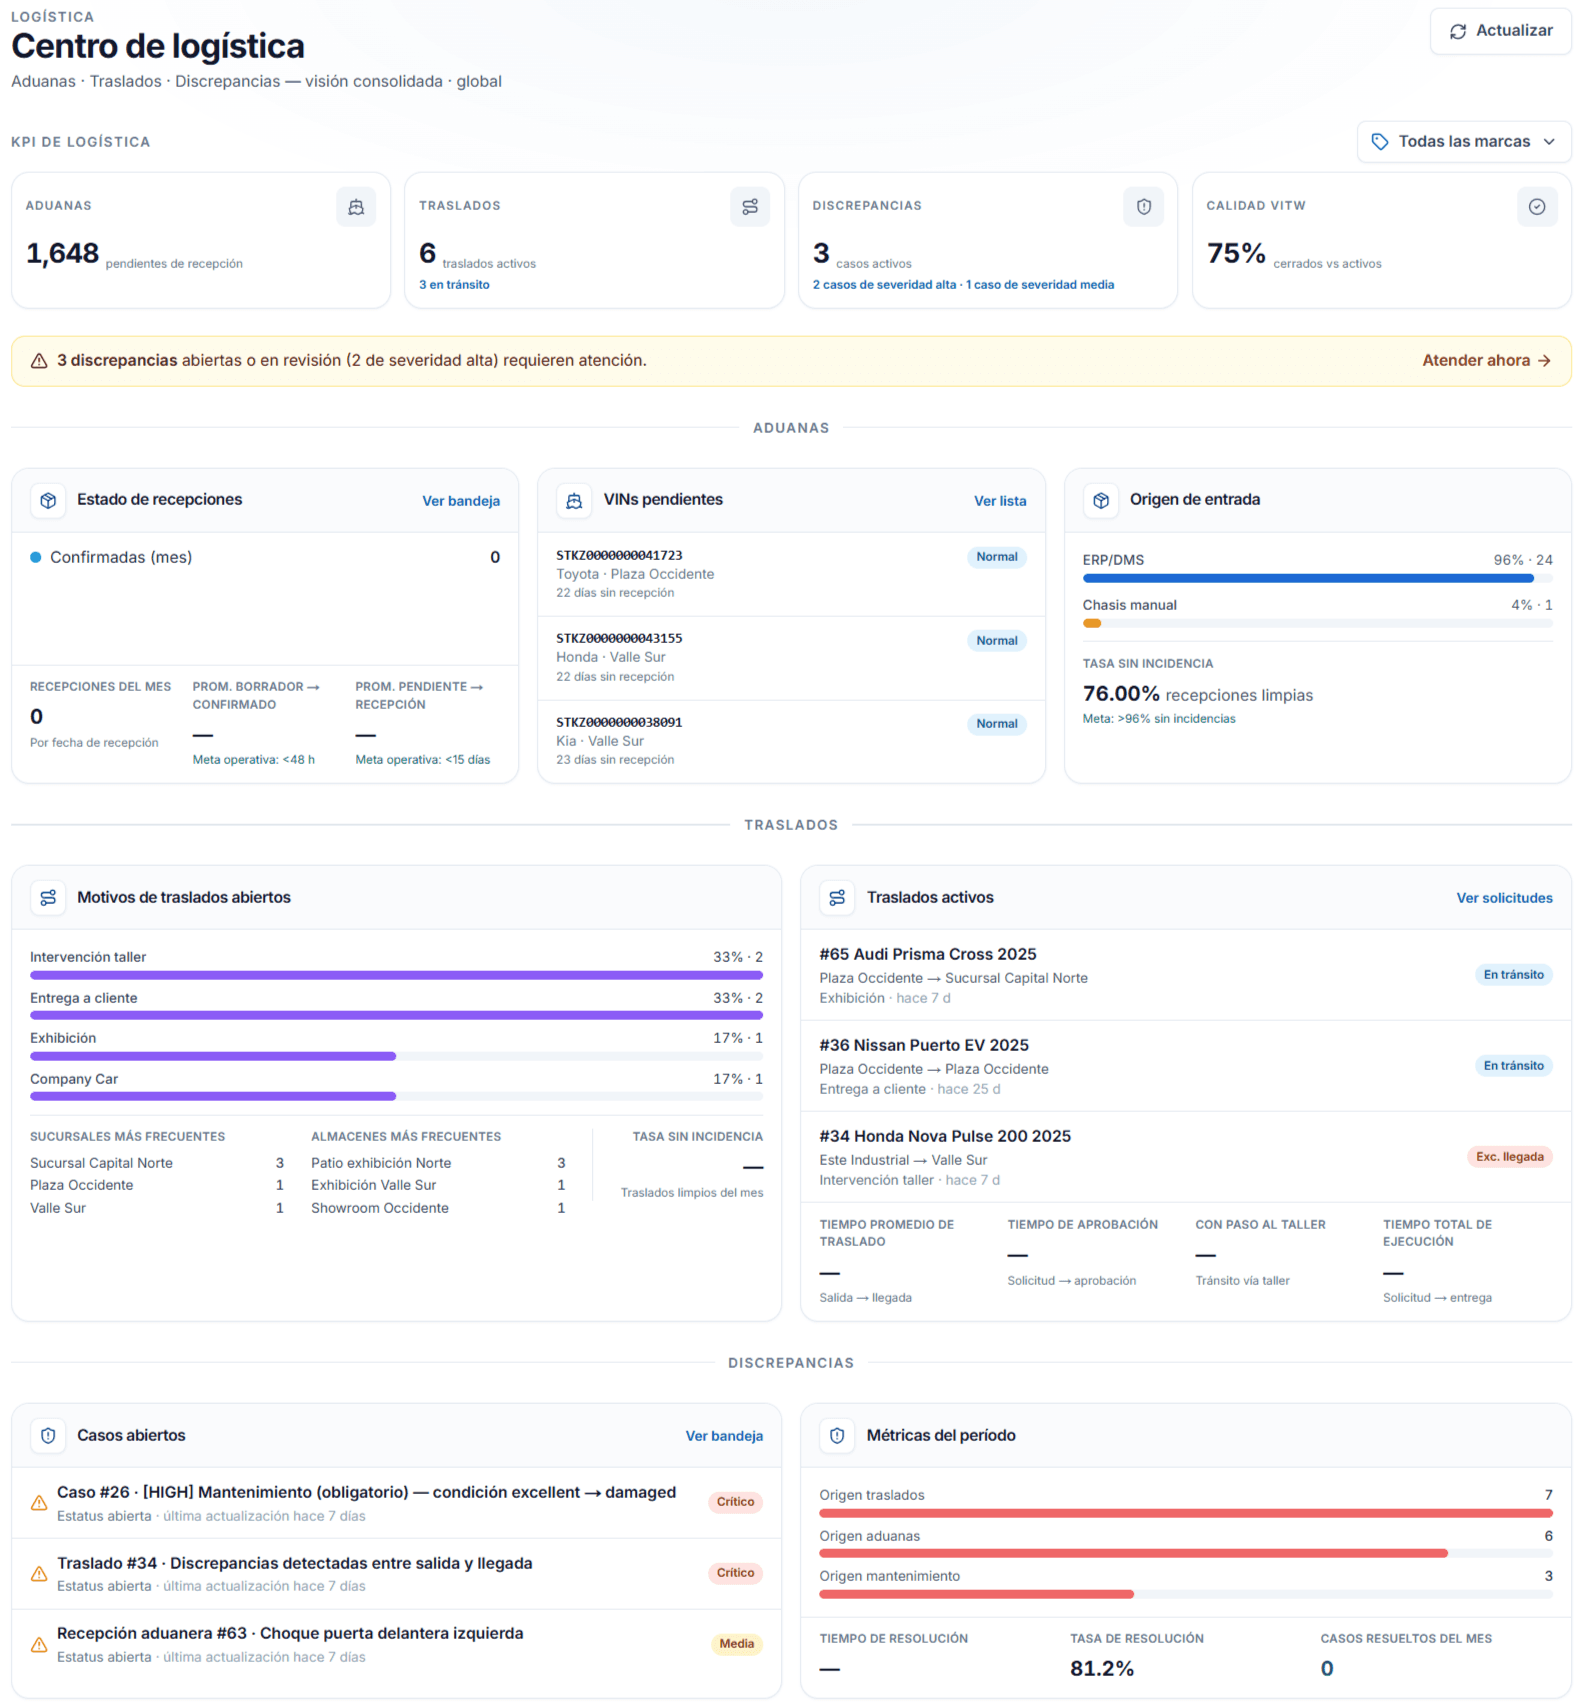This screenshot has height=1708, width=1586.
Task: Open the Todas las marcas dropdown
Action: pyautogui.click(x=1463, y=141)
